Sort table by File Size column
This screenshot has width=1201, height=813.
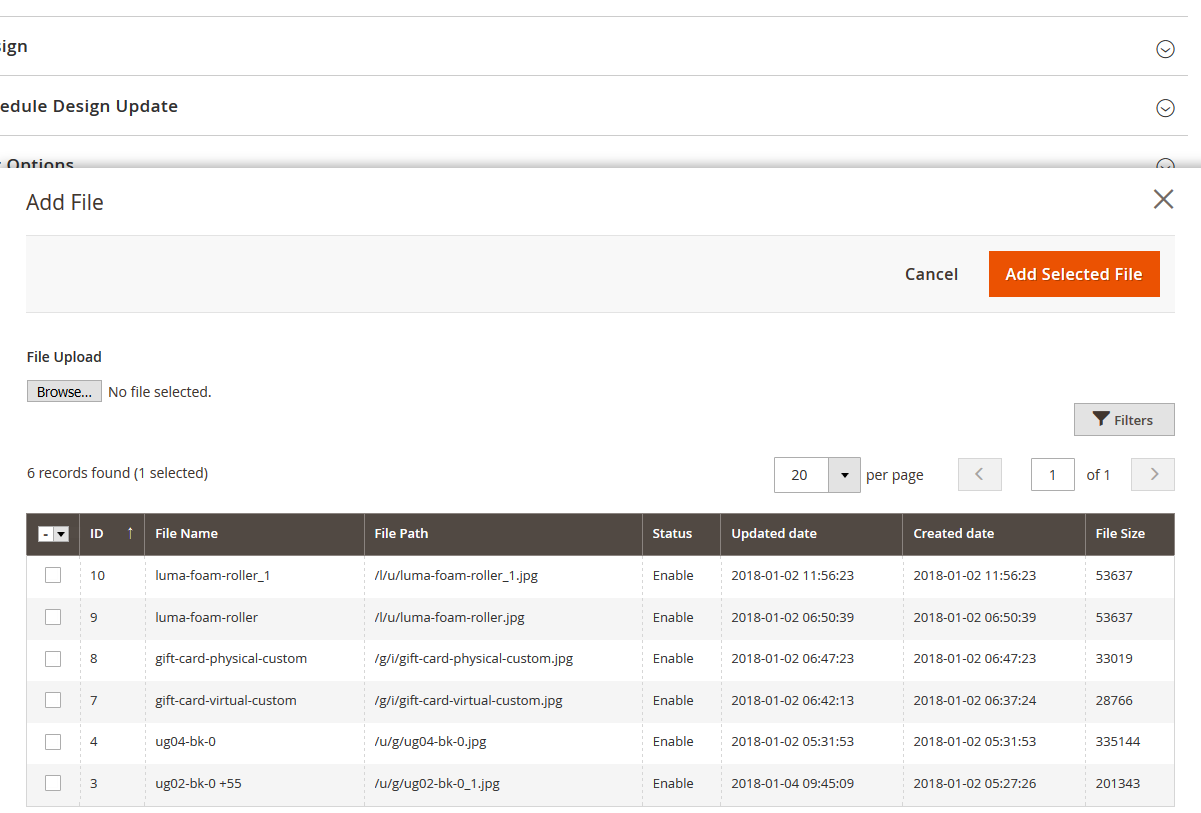pos(1120,534)
